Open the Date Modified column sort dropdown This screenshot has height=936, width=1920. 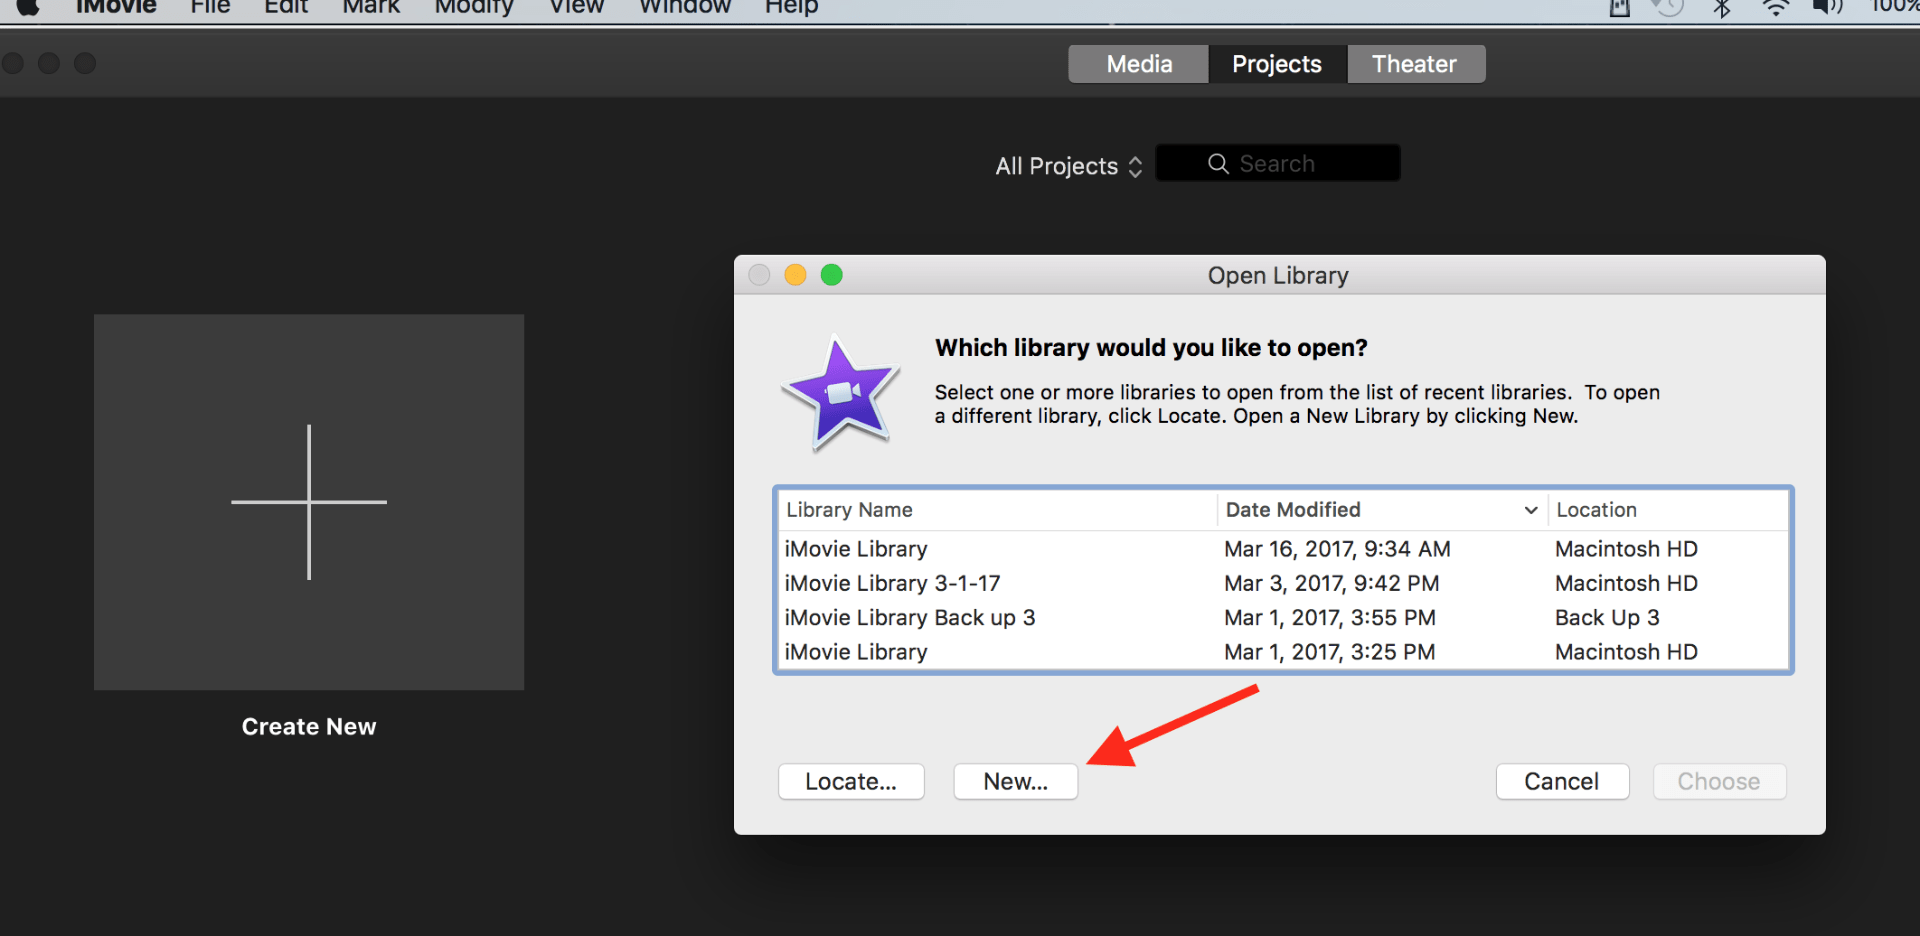tap(1530, 510)
